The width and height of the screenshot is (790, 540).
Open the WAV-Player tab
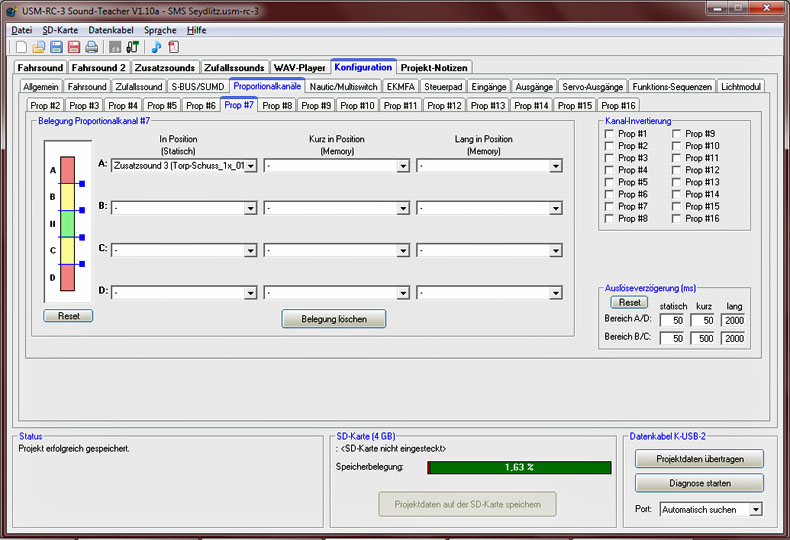click(x=299, y=68)
